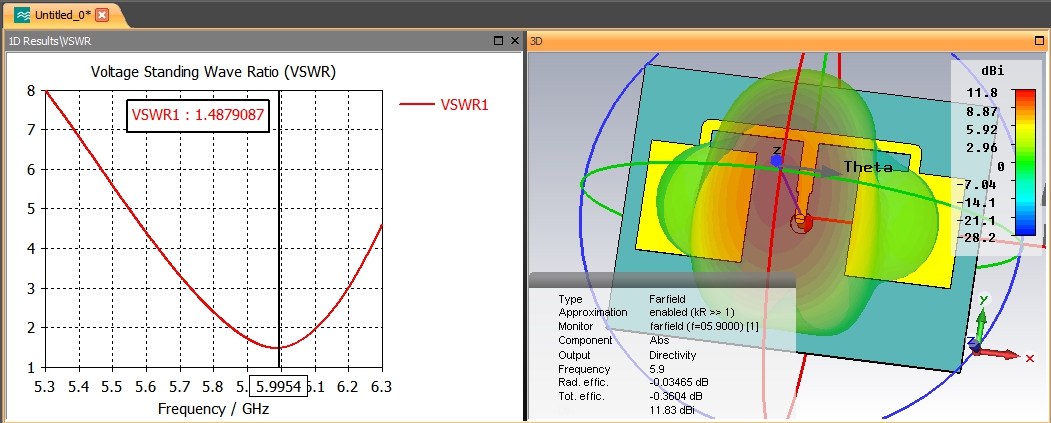Click the Frequency / GHz axis label
This screenshot has width=1051, height=423.
[213, 409]
